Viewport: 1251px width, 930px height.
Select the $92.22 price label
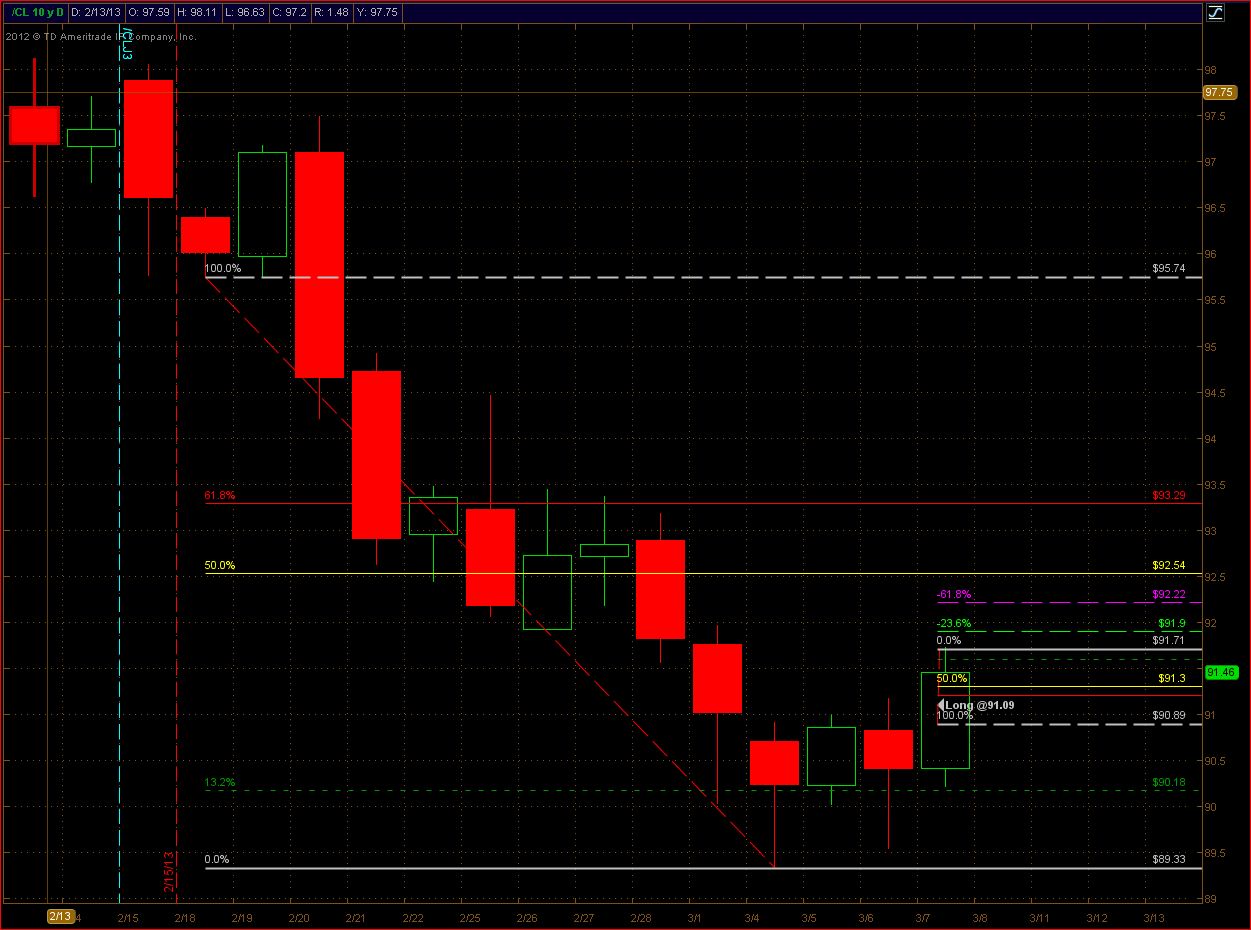[1168, 594]
